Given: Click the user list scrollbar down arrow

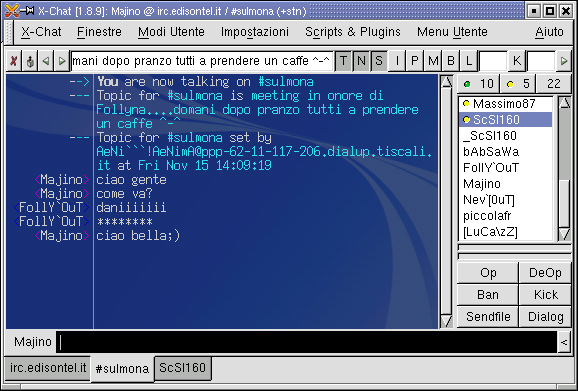Looking at the screenshot, I should coord(565,234).
